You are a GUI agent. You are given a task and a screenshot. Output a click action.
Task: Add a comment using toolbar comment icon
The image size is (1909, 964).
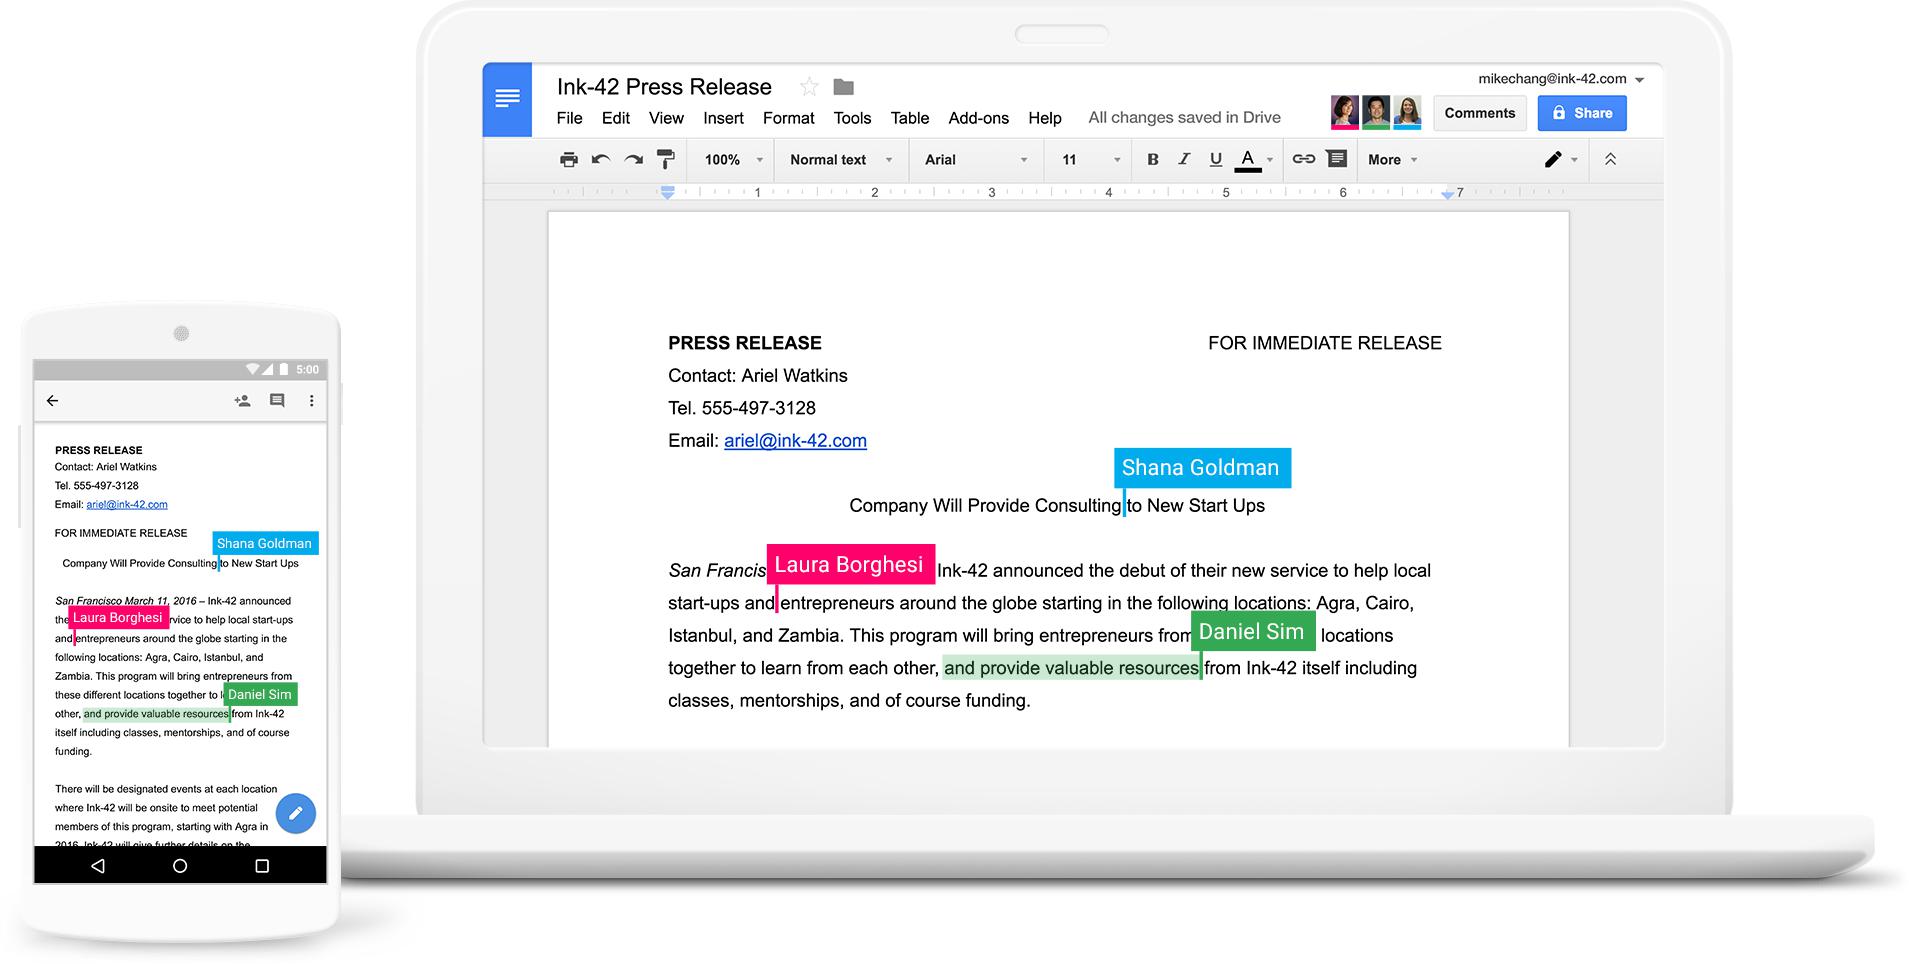tap(1336, 159)
